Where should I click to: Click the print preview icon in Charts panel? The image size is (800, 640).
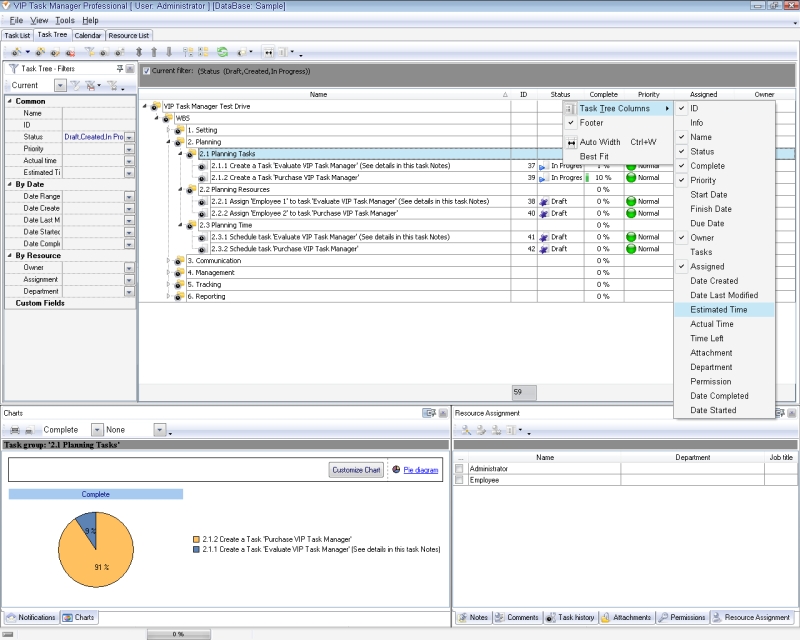(x=30, y=430)
